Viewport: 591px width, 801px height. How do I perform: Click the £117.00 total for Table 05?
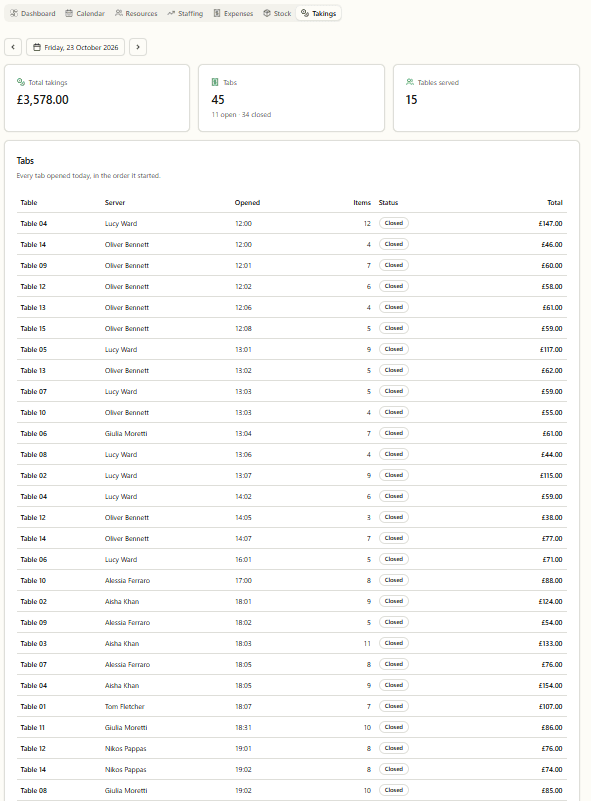pos(551,349)
